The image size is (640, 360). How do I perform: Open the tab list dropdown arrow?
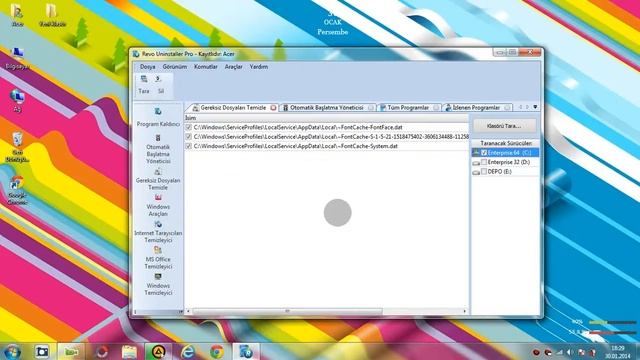tap(535, 107)
